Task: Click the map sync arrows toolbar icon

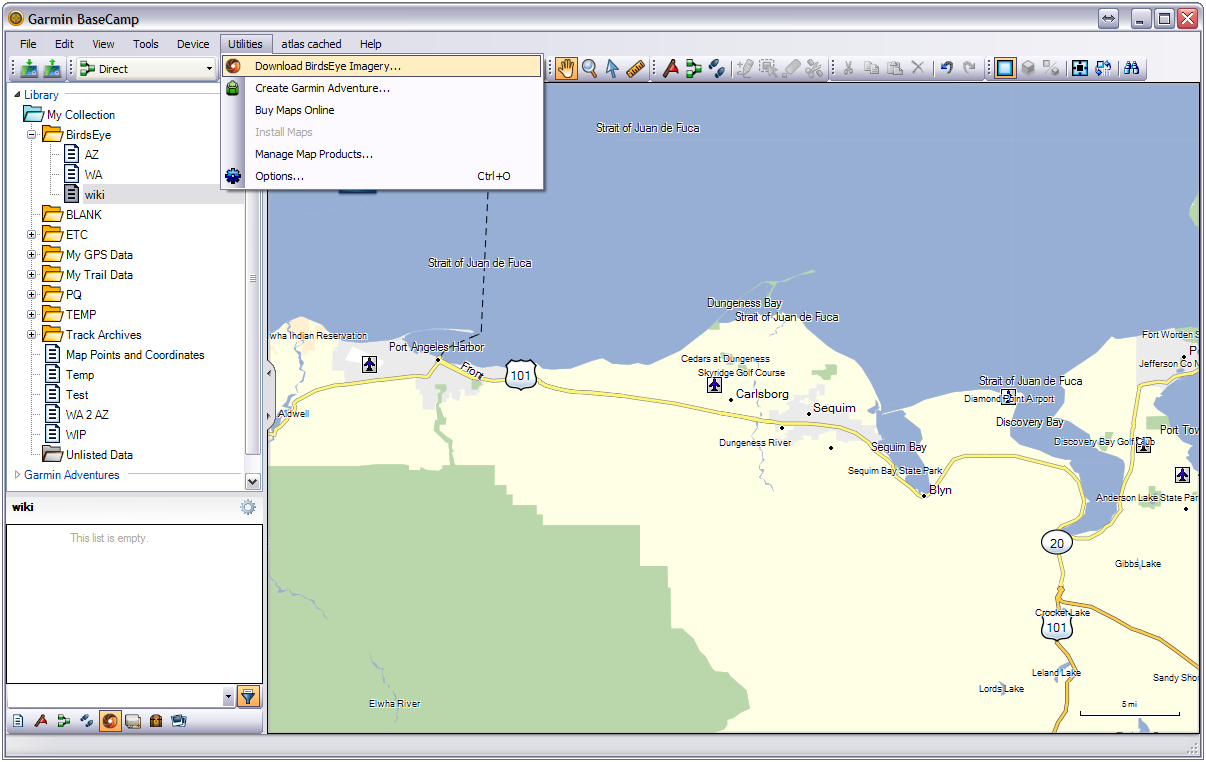Action: [1104, 68]
